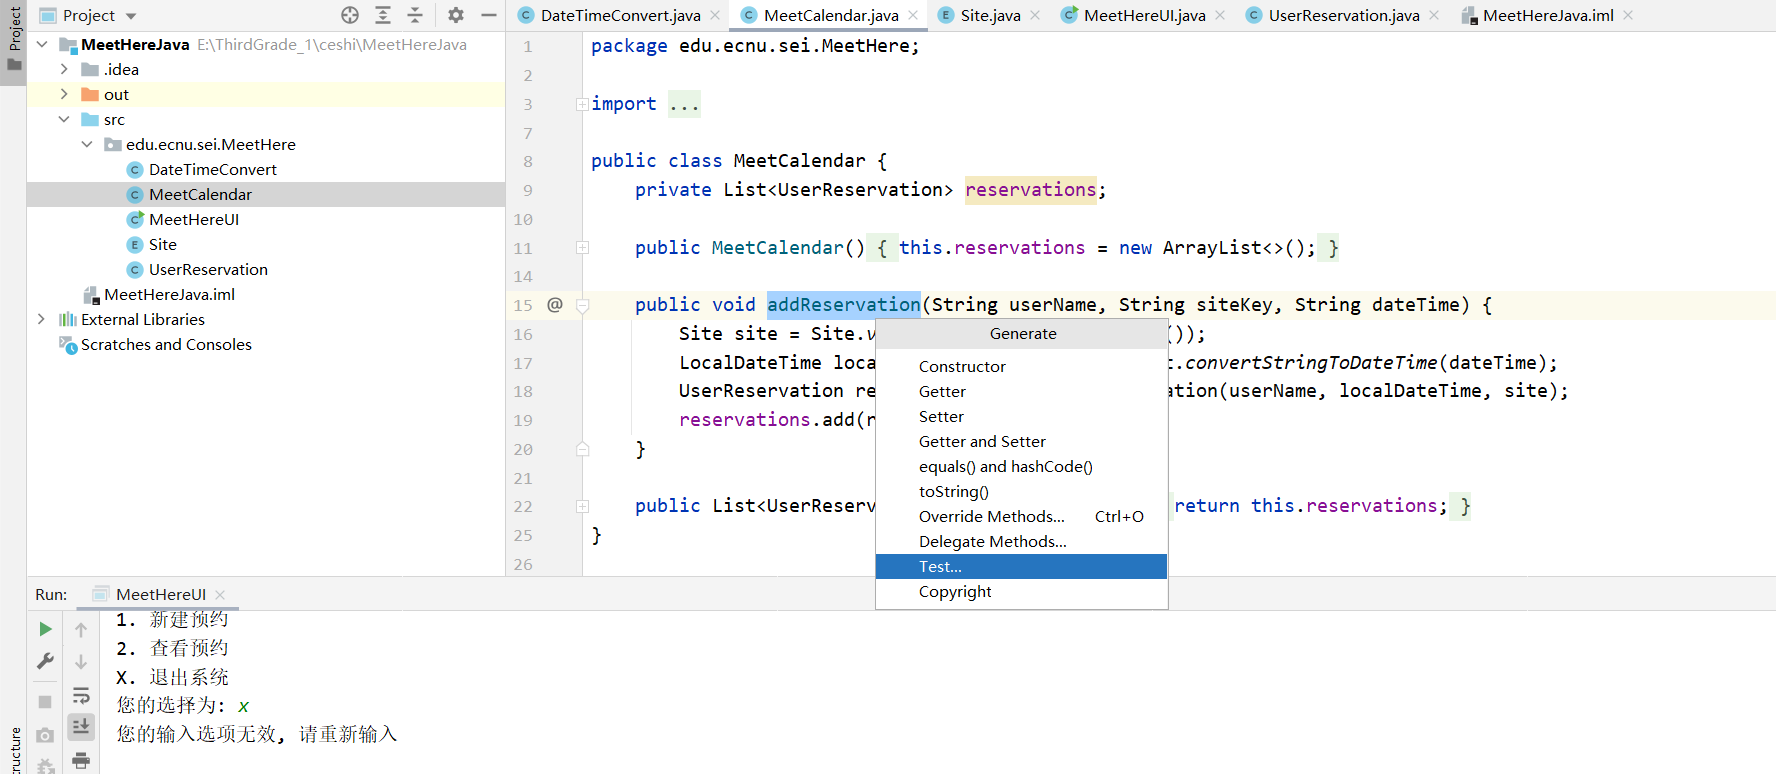The height and width of the screenshot is (774, 1776).
Task: Select MeetHereUI class in tree
Action: [194, 219]
